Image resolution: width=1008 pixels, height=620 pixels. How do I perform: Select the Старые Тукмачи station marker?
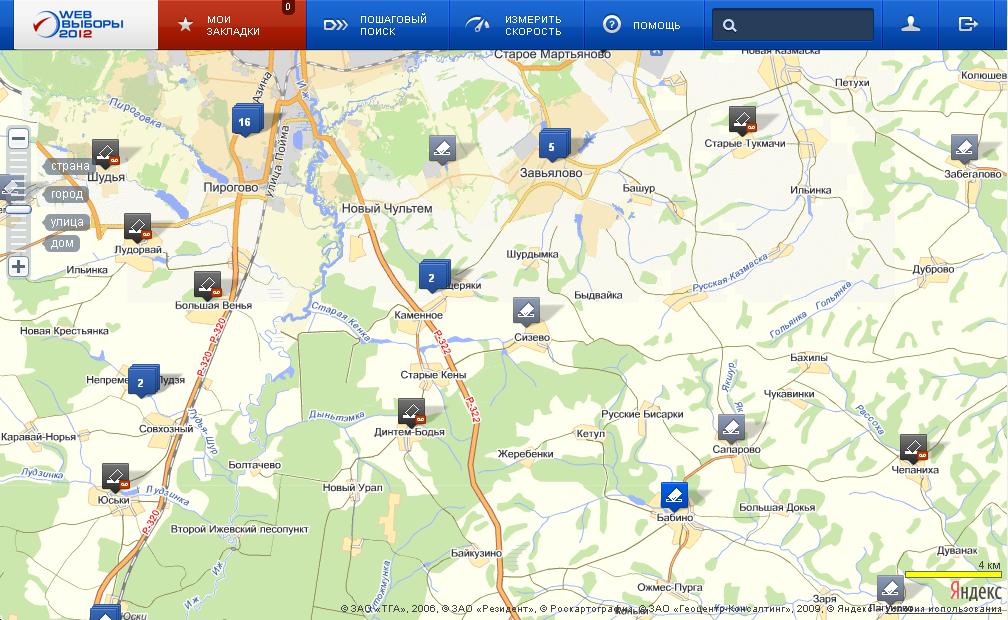pos(742,121)
